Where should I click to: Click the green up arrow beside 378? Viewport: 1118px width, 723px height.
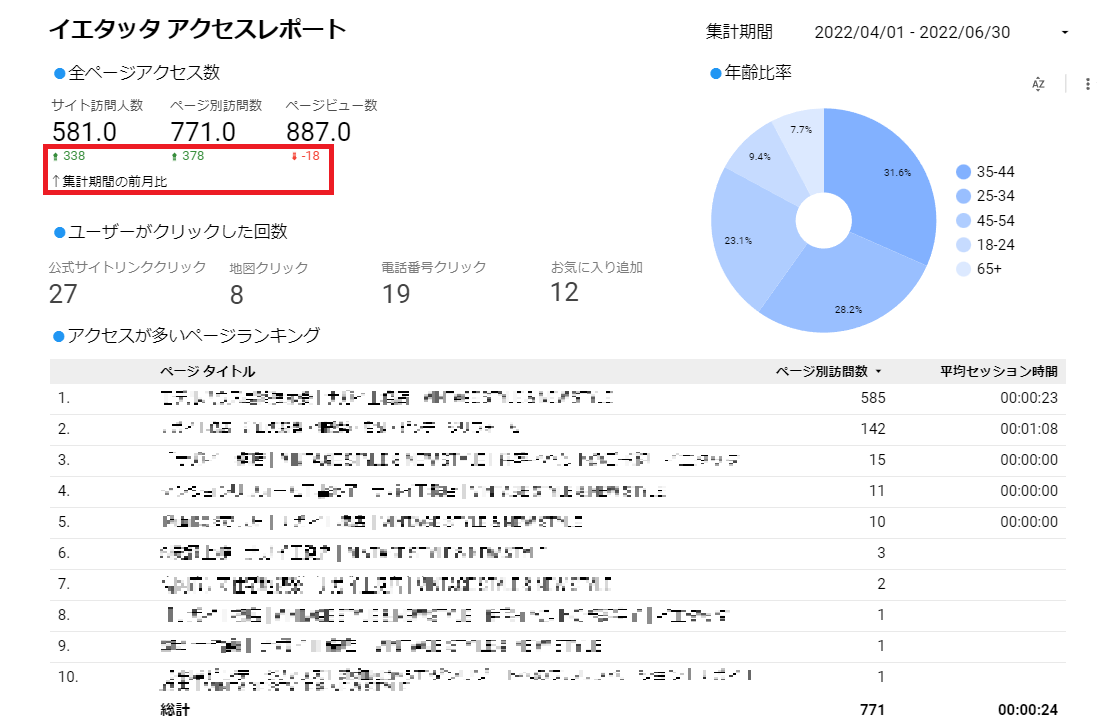tap(174, 156)
